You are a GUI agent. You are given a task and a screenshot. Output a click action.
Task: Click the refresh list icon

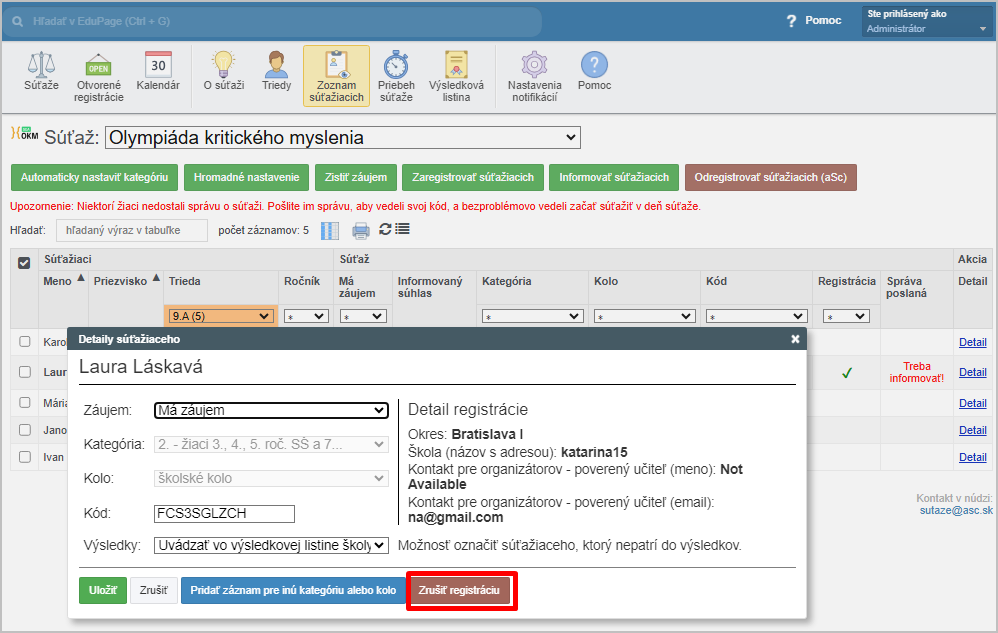385,229
